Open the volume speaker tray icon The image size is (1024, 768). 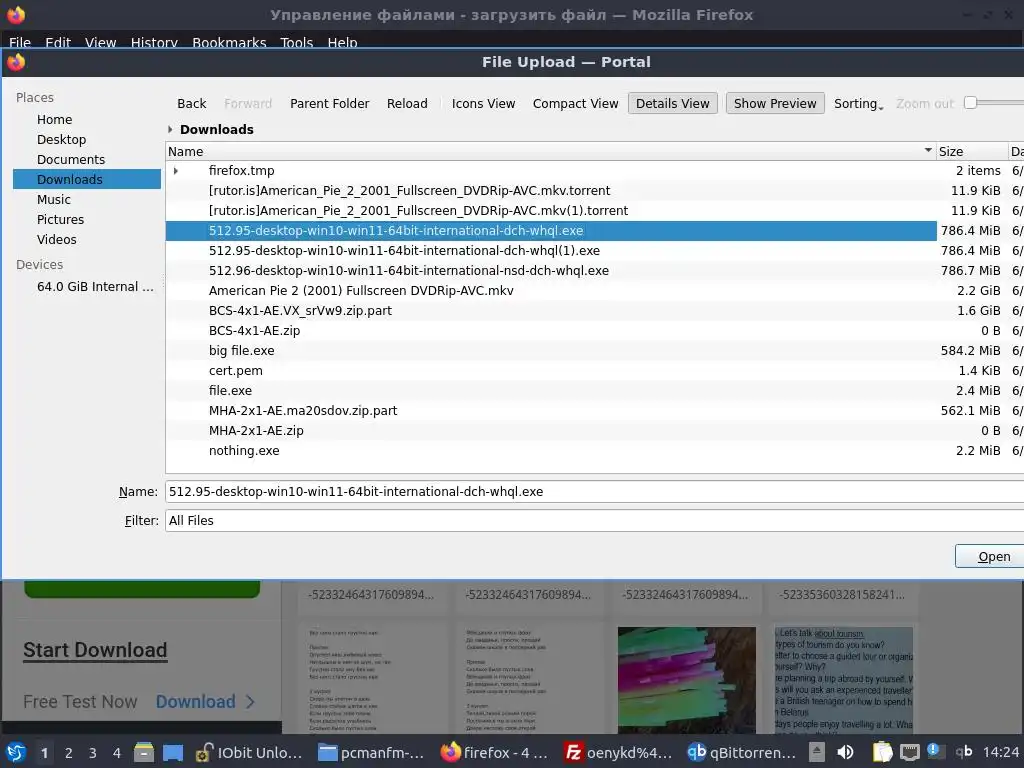click(x=845, y=752)
